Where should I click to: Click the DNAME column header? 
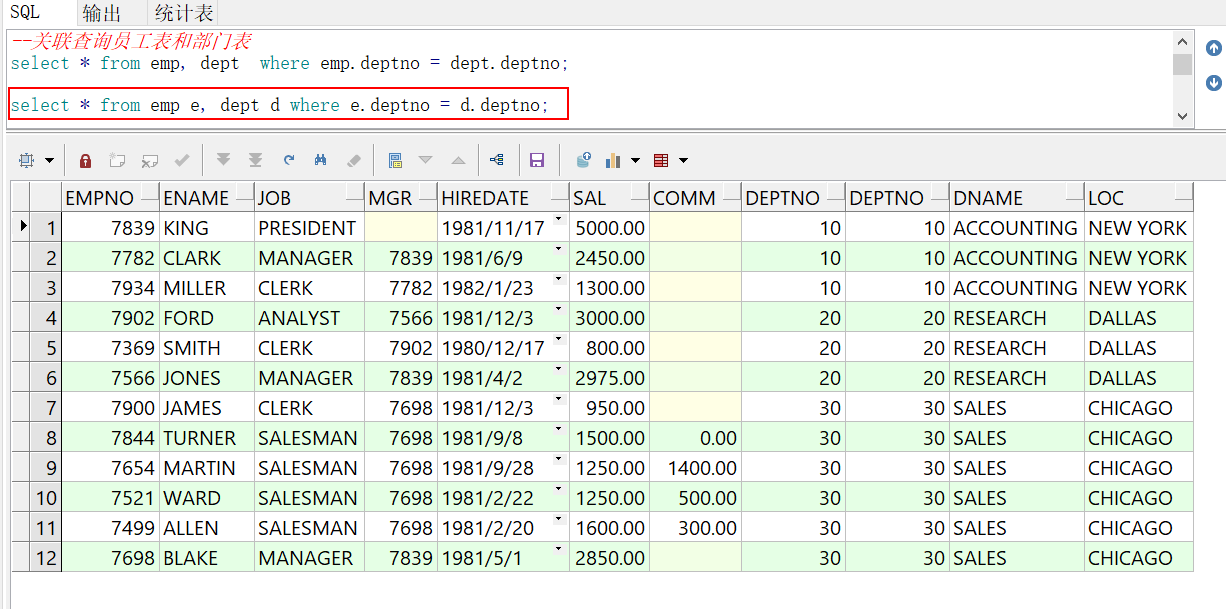coord(1016,197)
